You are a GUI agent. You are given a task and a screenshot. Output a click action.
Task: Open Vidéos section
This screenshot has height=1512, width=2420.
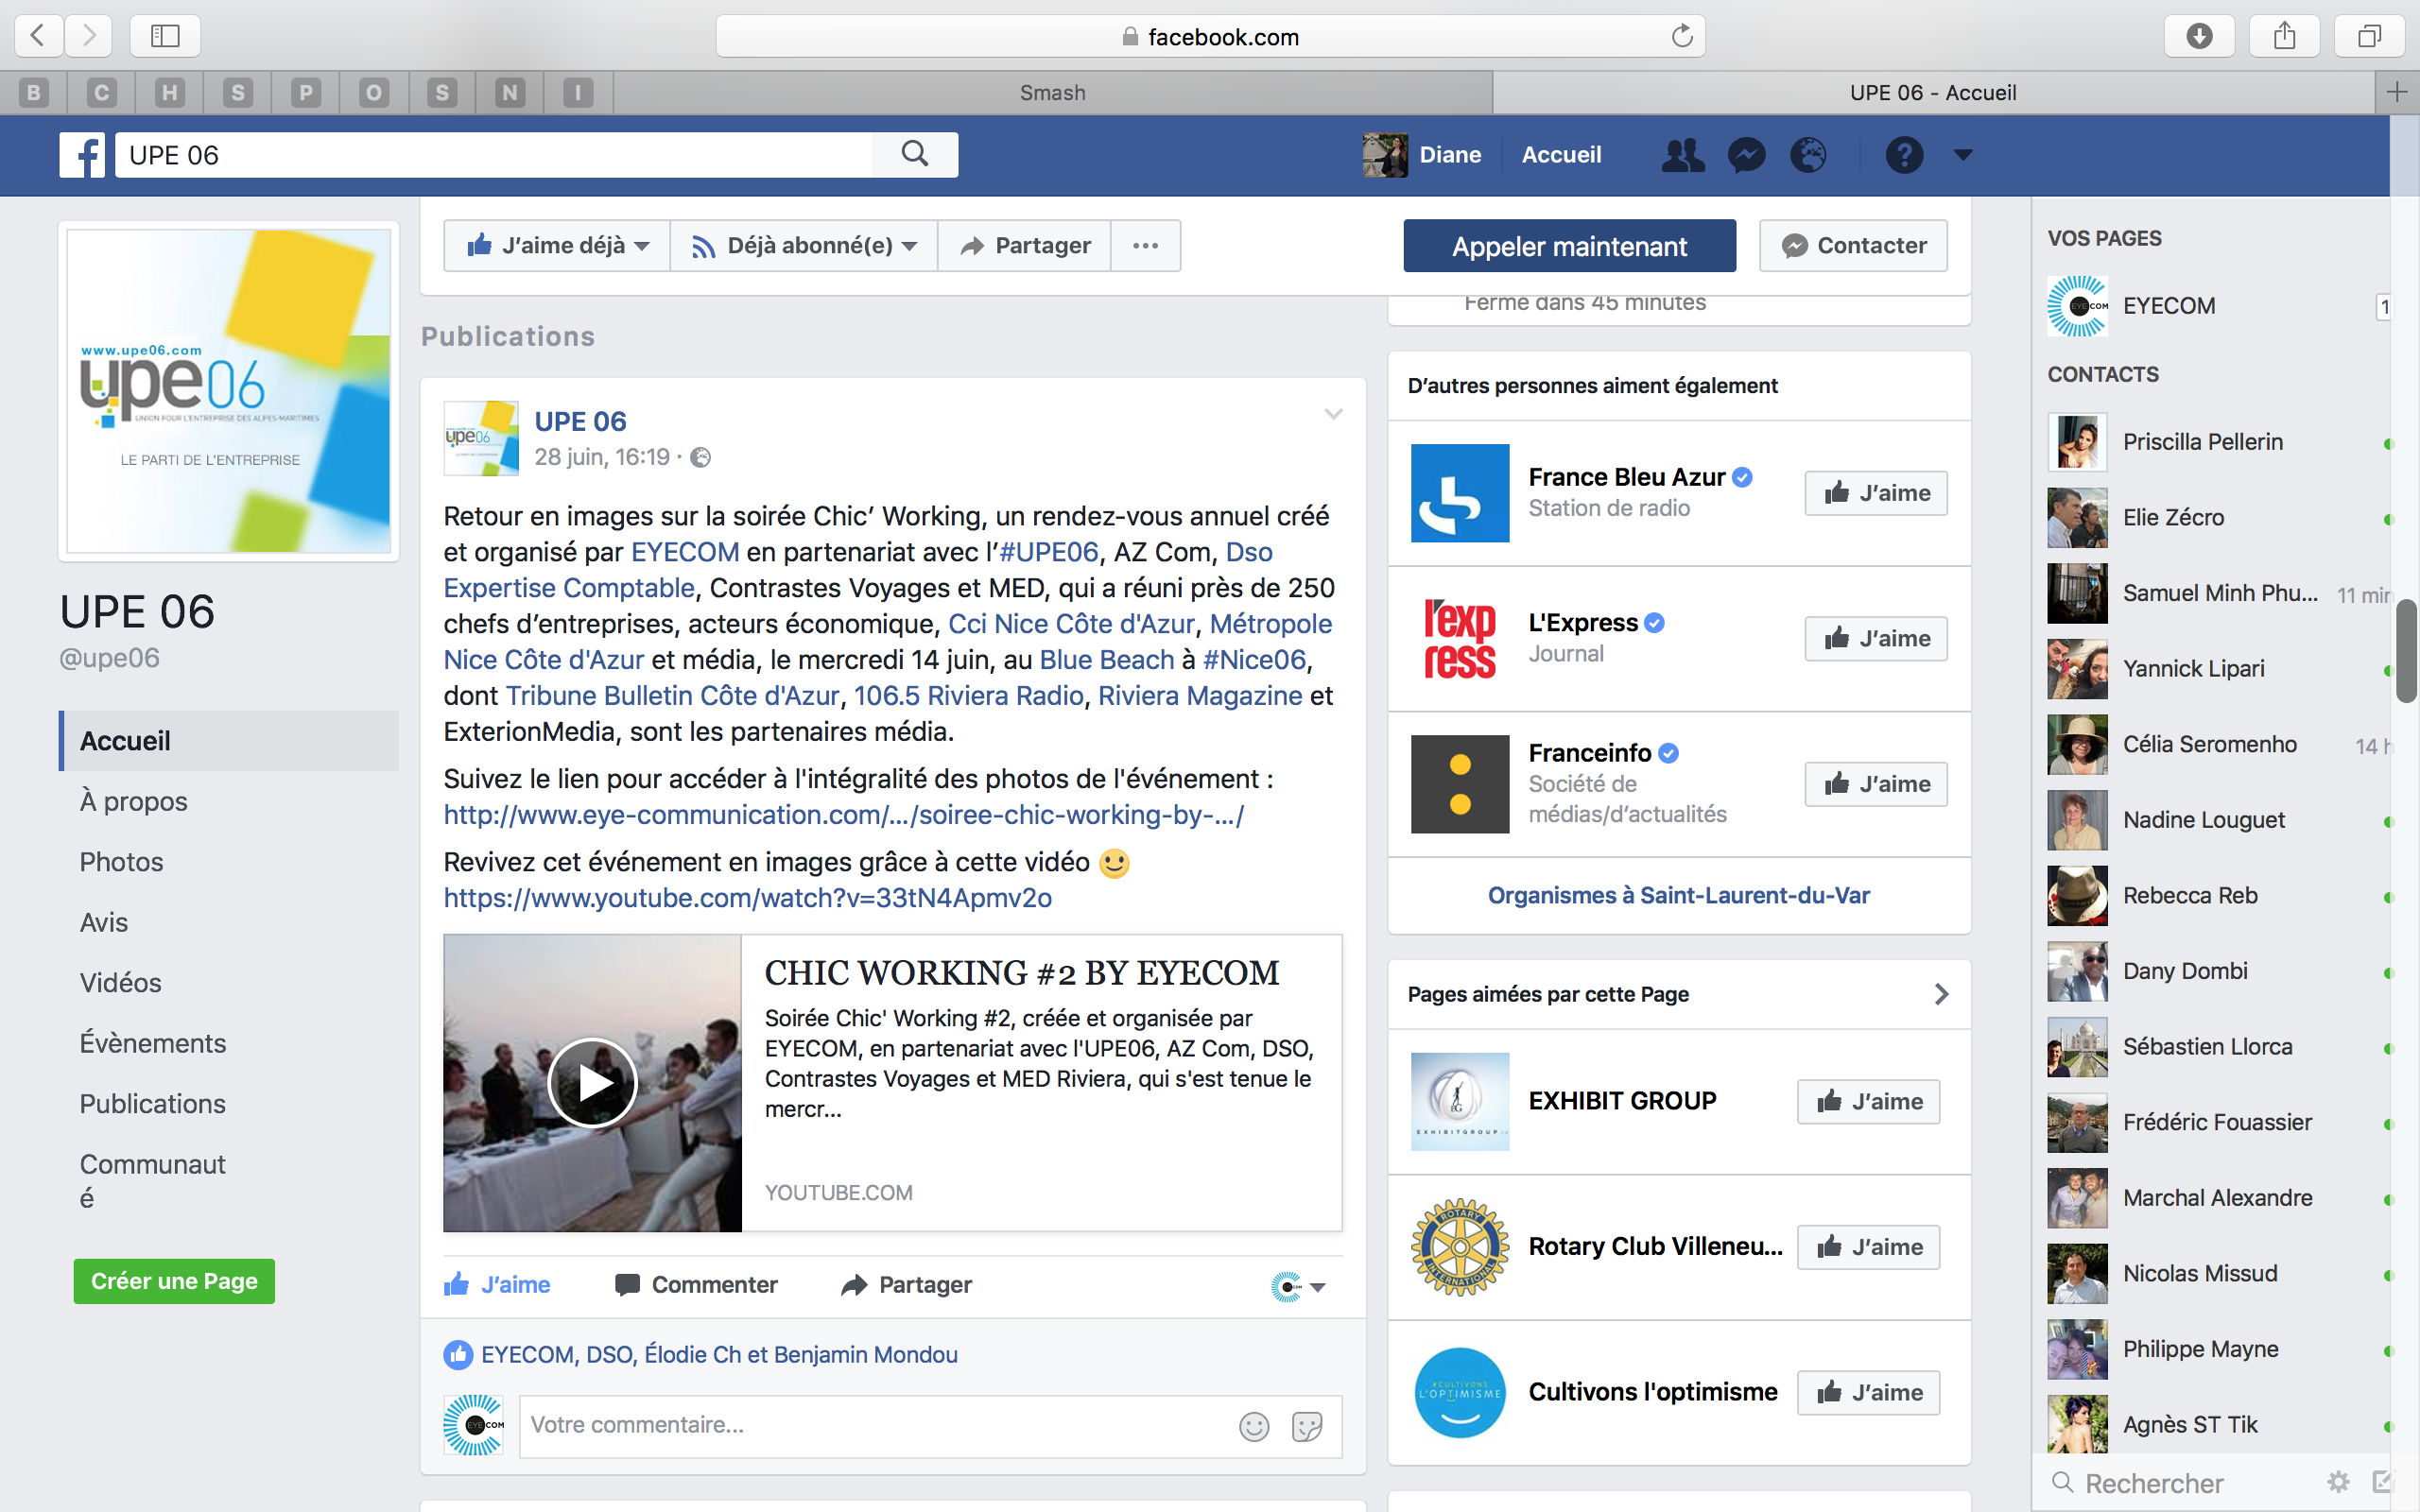pos(120,983)
